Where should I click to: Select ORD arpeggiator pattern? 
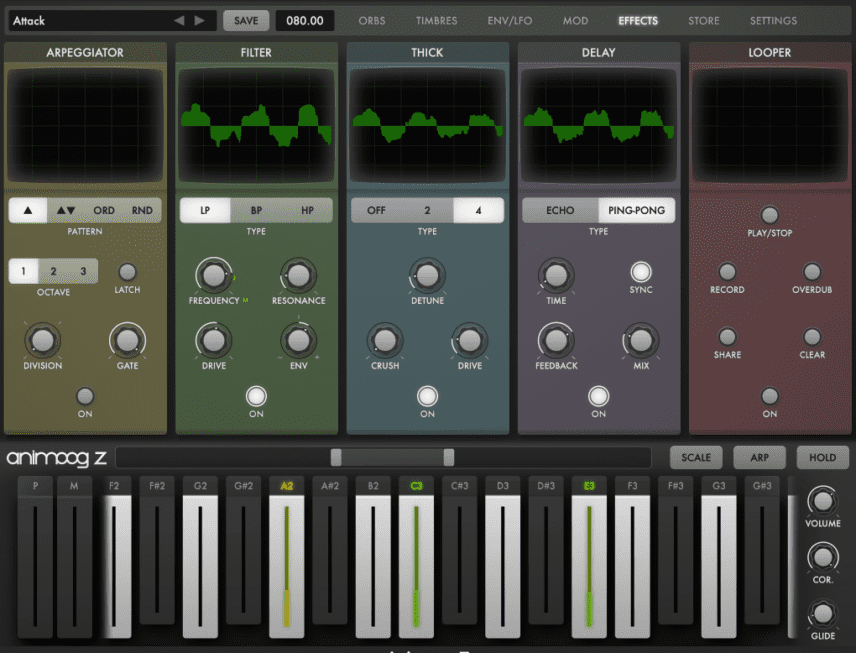[x=104, y=210]
